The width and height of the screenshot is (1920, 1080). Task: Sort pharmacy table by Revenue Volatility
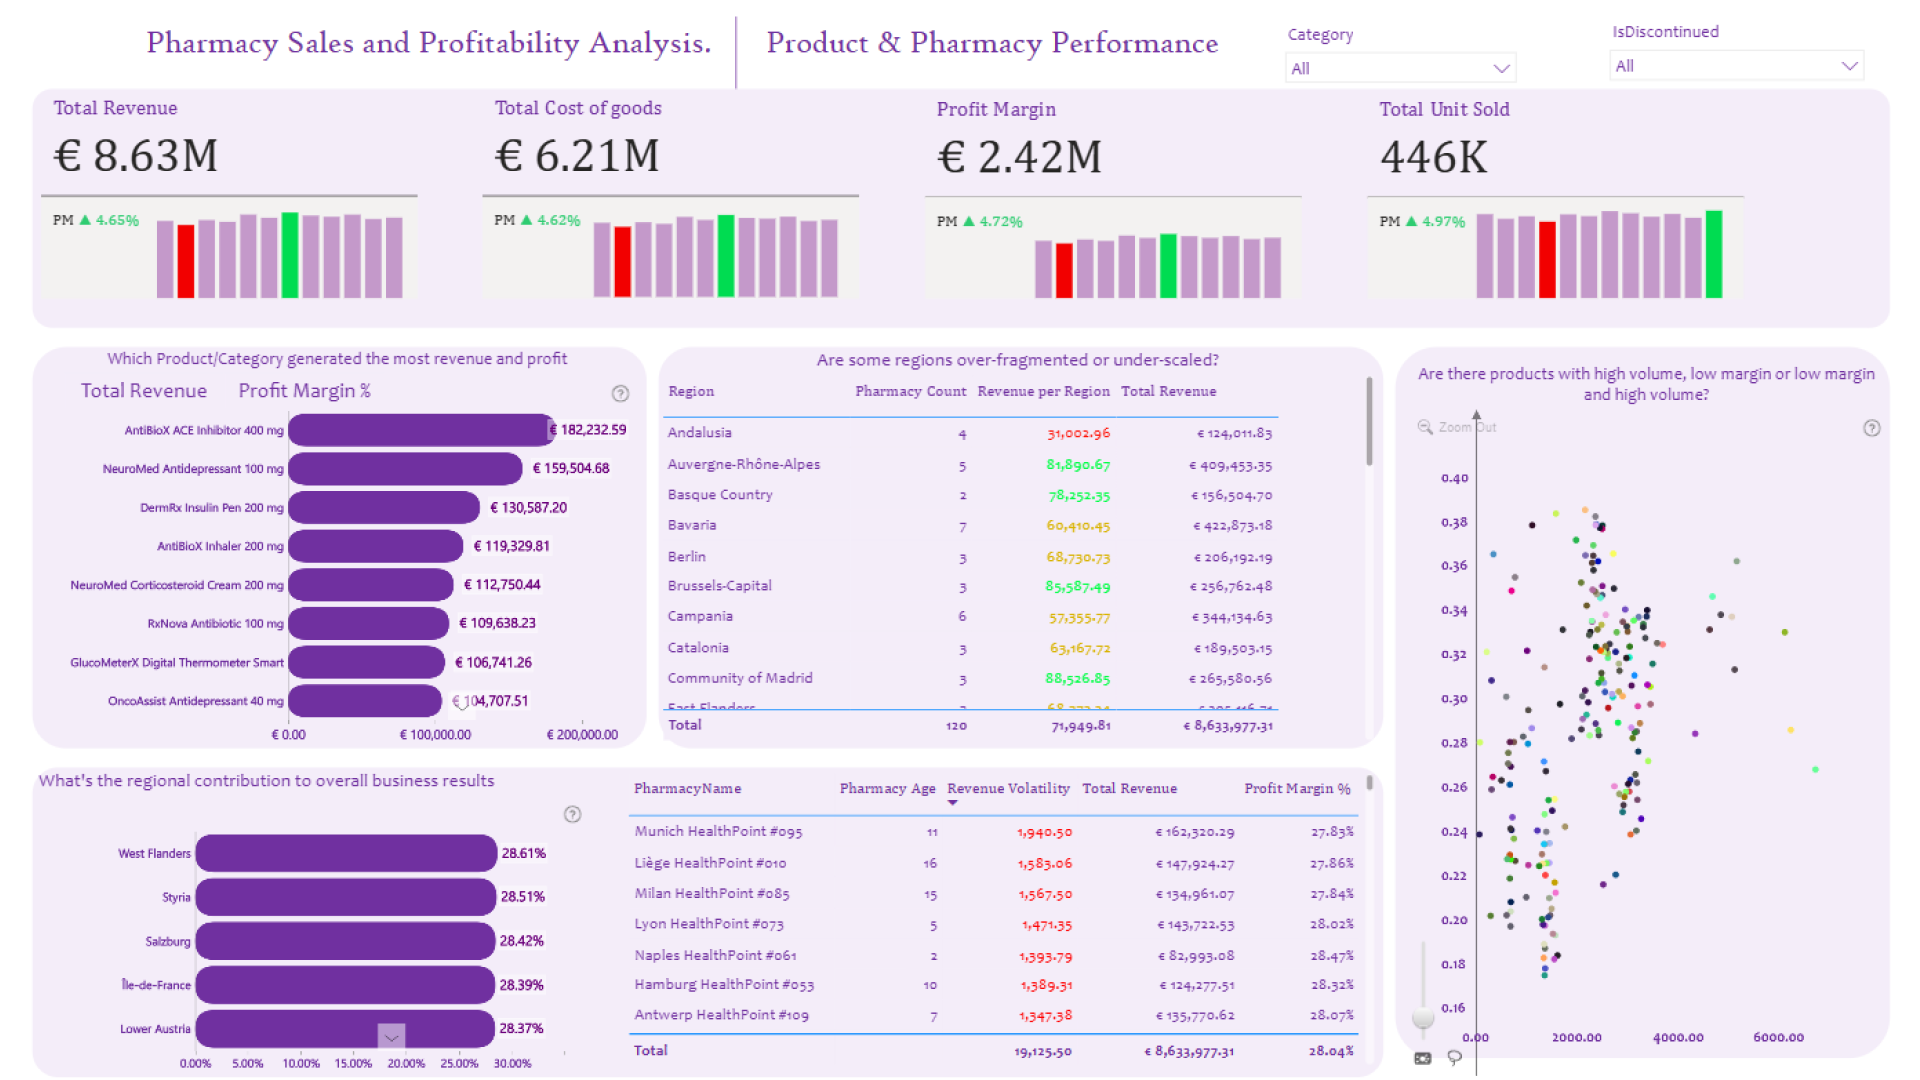tap(1008, 788)
